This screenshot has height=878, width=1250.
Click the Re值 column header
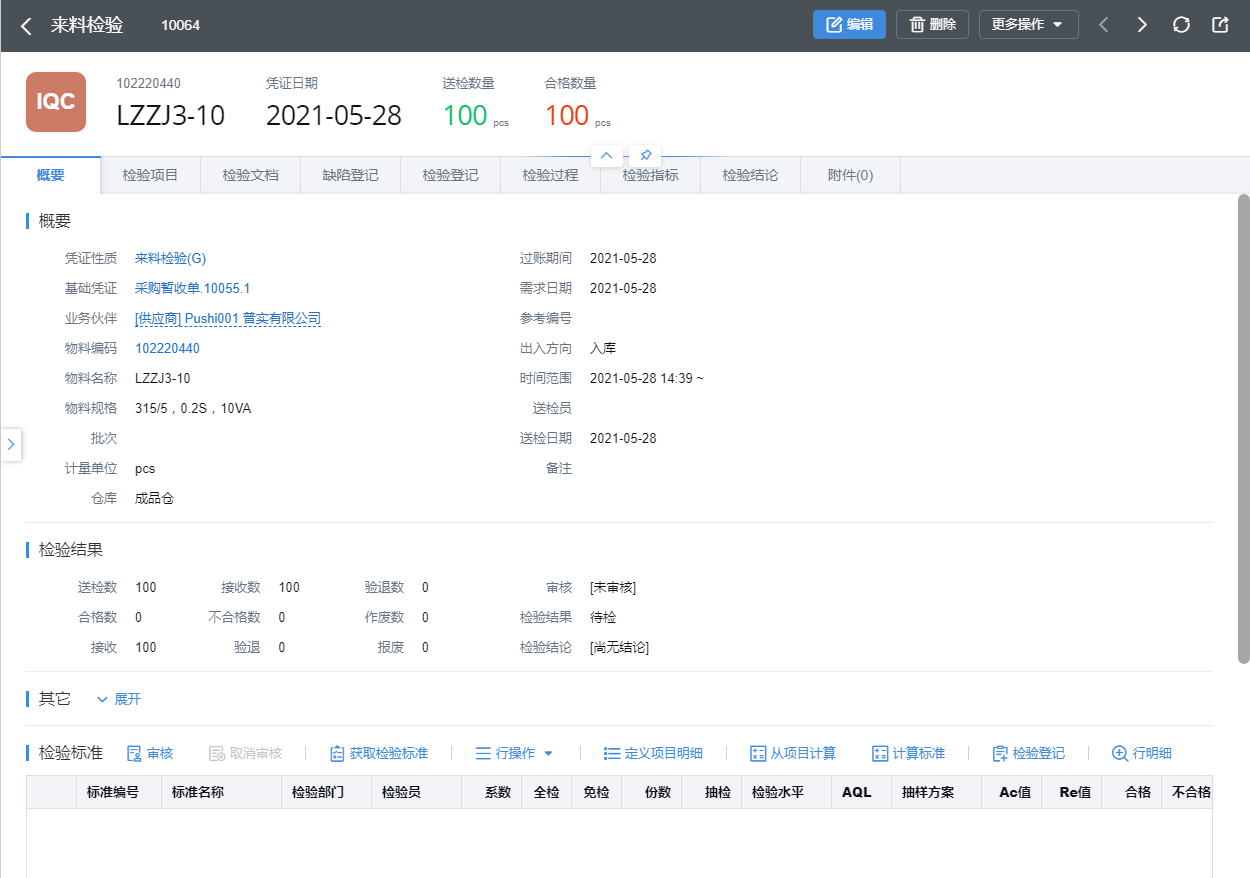1072,792
